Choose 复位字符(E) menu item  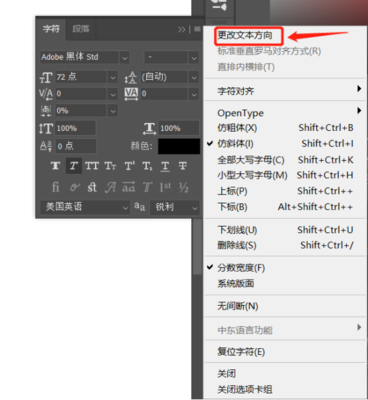285,352
